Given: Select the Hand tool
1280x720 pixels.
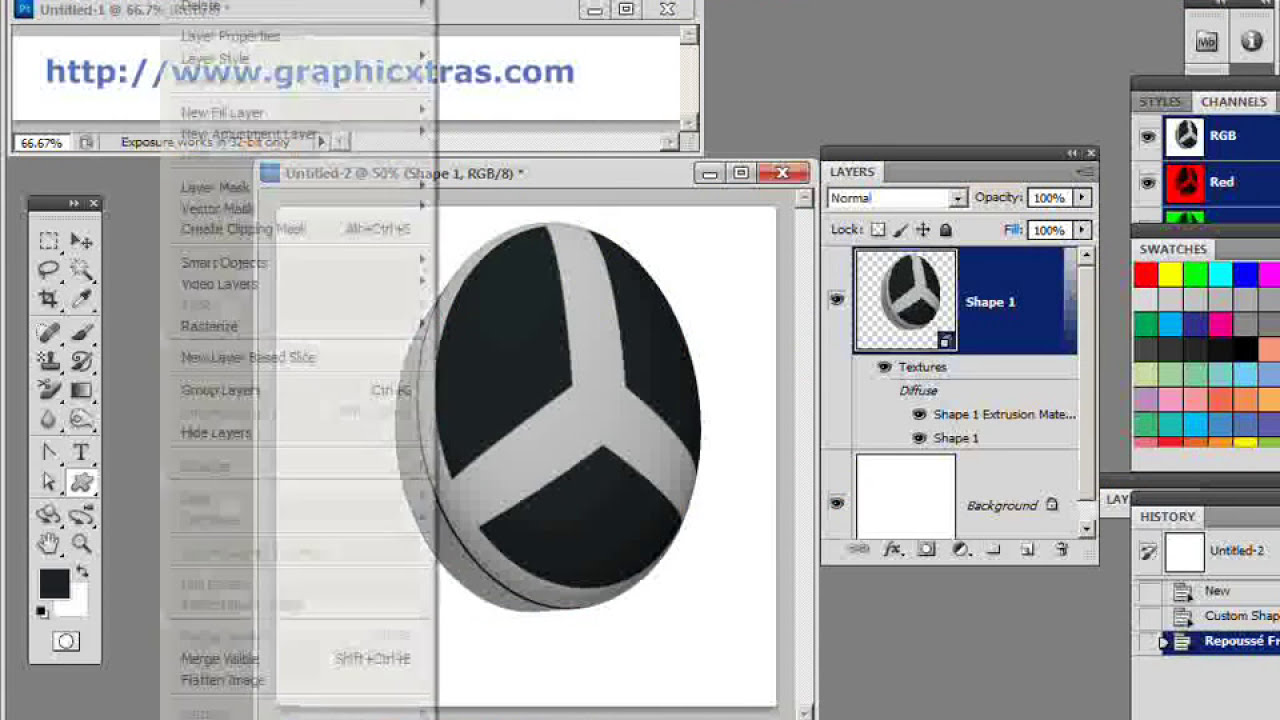Looking at the screenshot, I should click(48, 544).
